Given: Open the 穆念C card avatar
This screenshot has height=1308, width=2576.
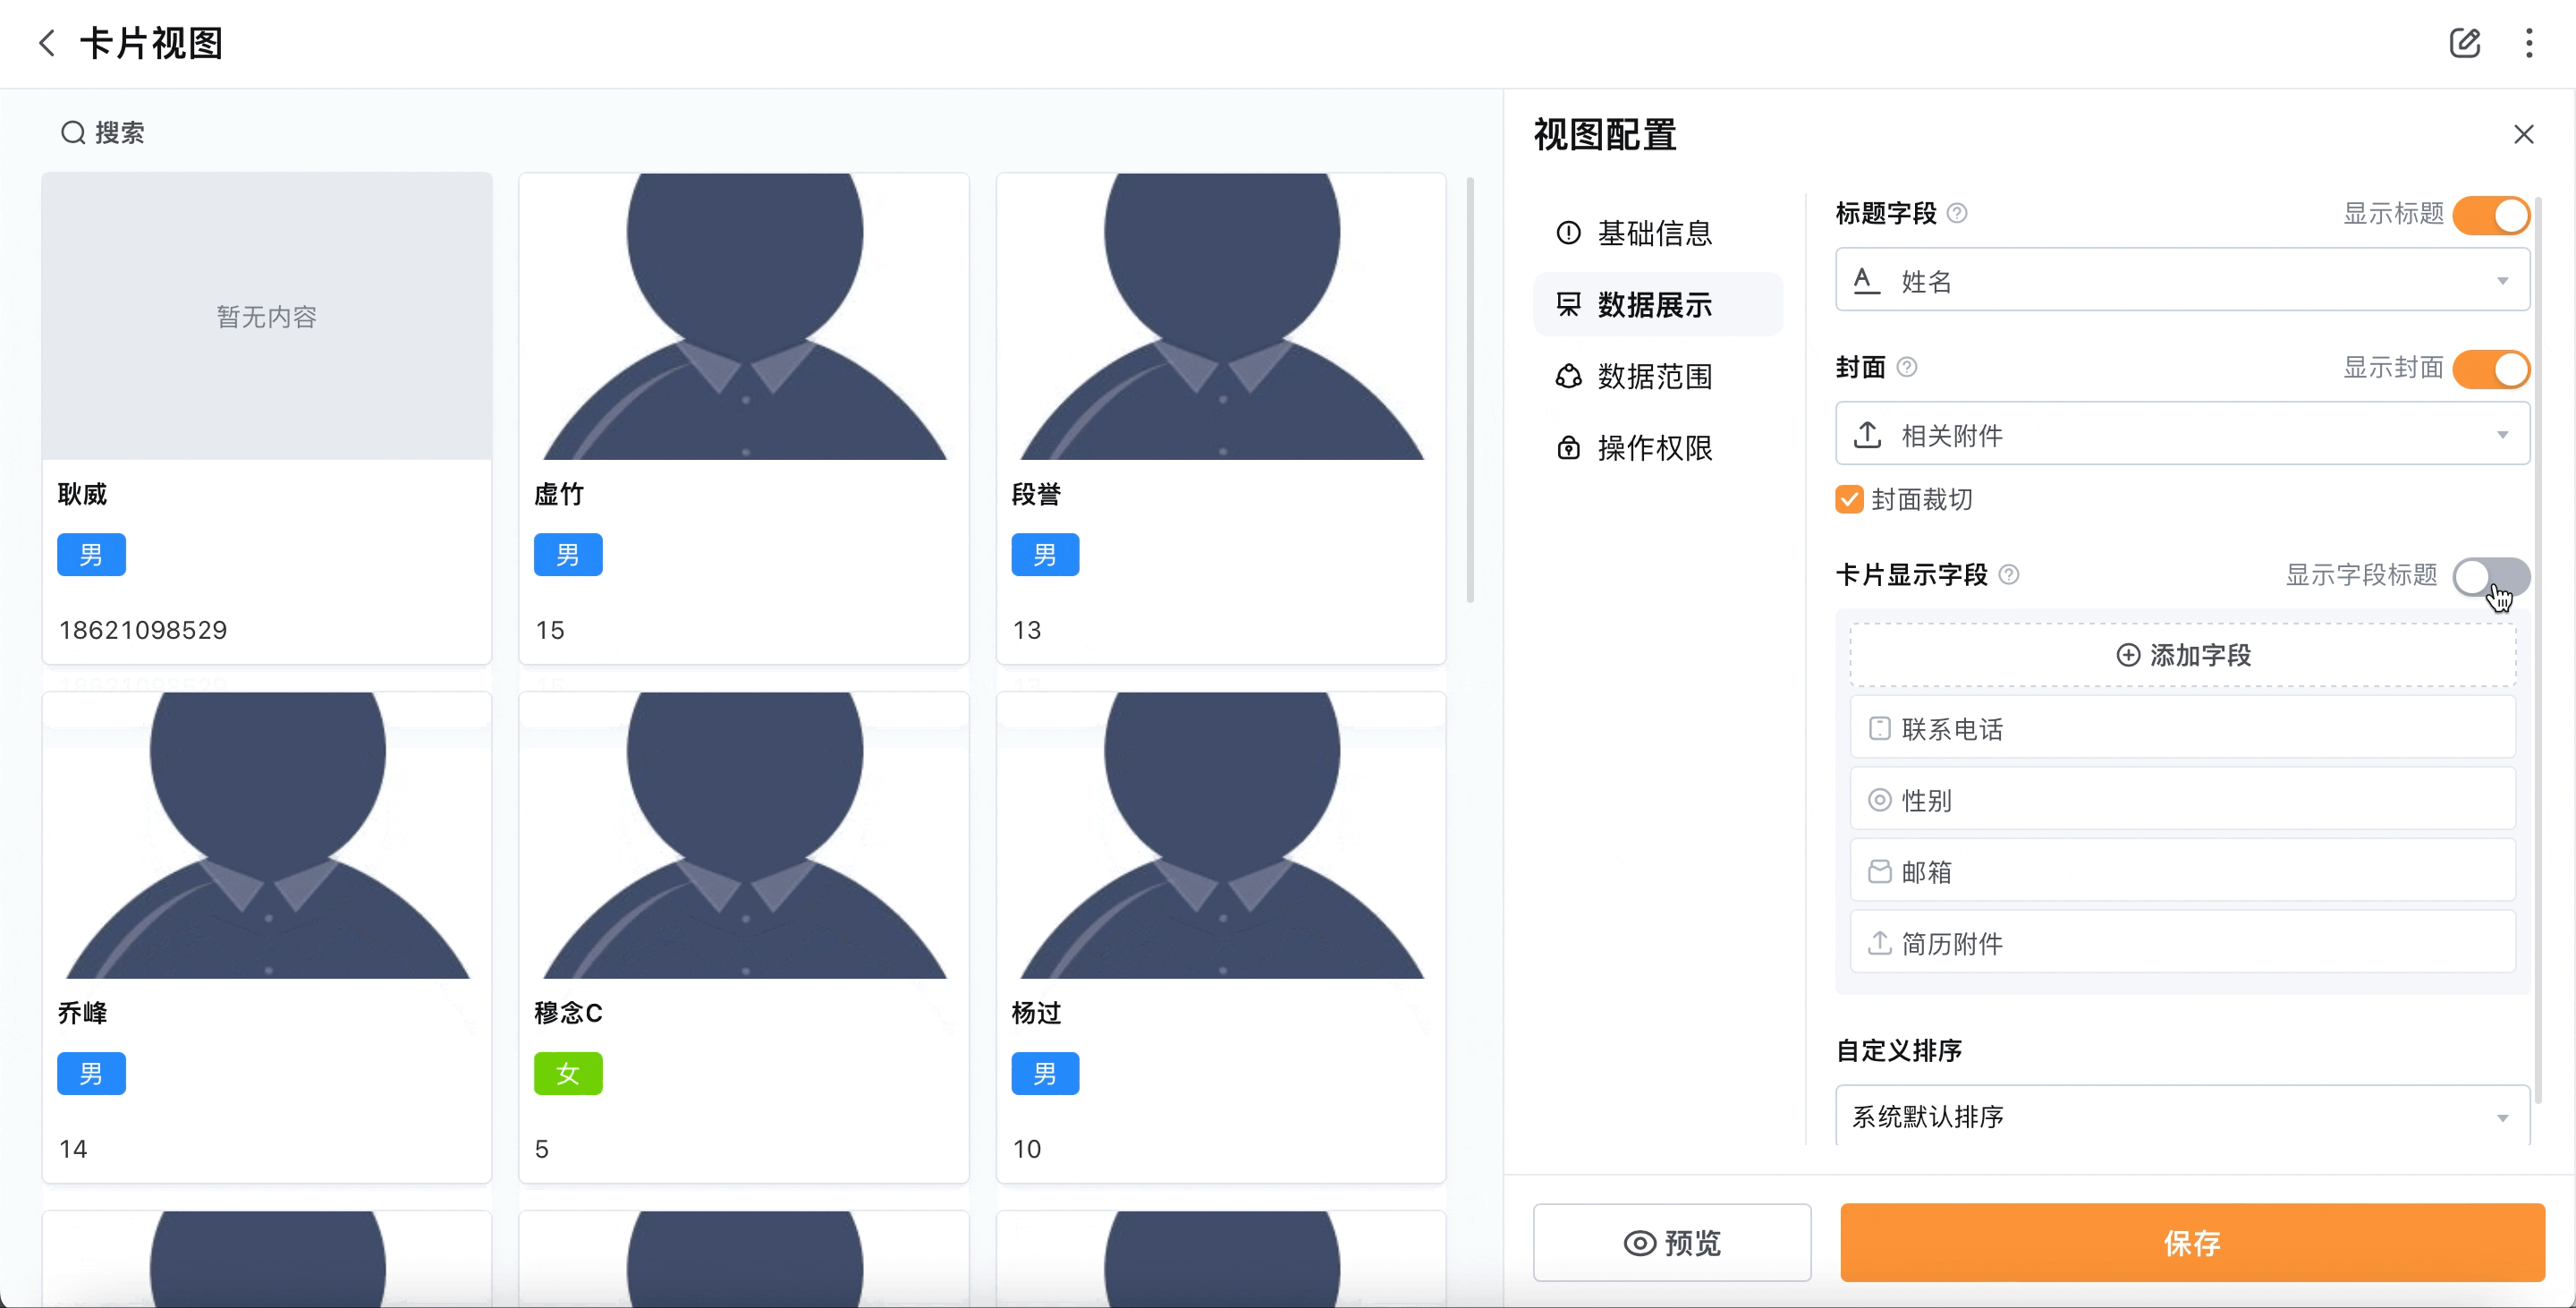Looking at the screenshot, I should coord(744,836).
